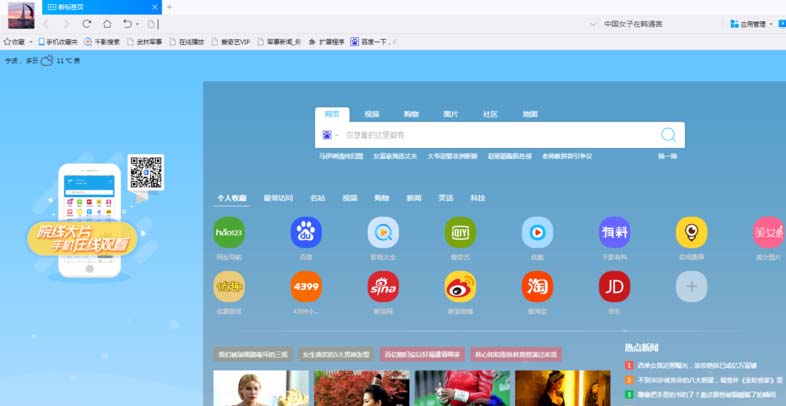Screen dimensions: 786x406
Task: Reload the page with refresh button
Action: (x=87, y=23)
